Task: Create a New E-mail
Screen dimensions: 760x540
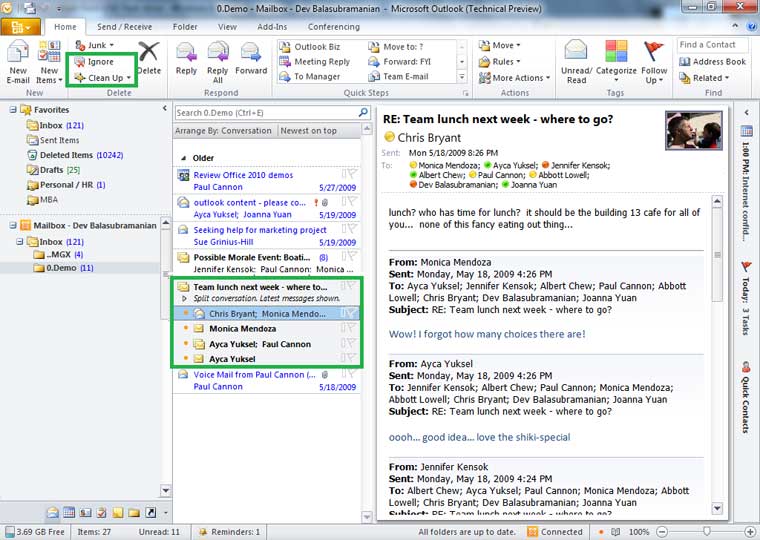Action: (x=18, y=62)
